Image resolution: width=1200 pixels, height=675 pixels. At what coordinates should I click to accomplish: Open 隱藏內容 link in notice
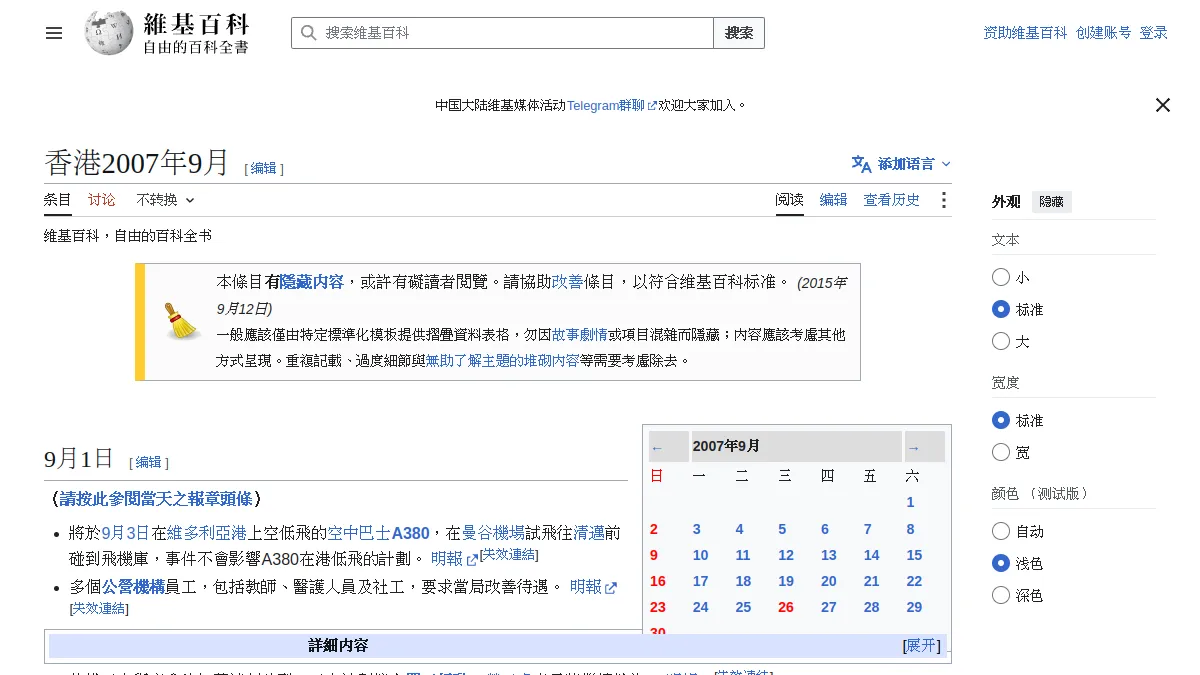pyautogui.click(x=312, y=282)
